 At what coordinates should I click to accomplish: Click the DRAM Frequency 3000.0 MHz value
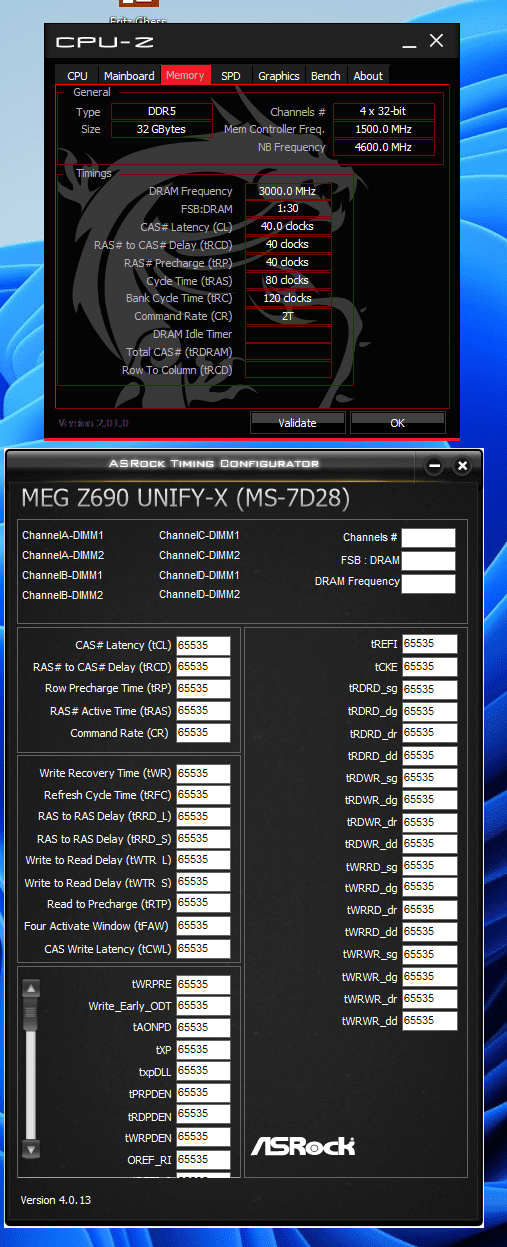[288, 191]
